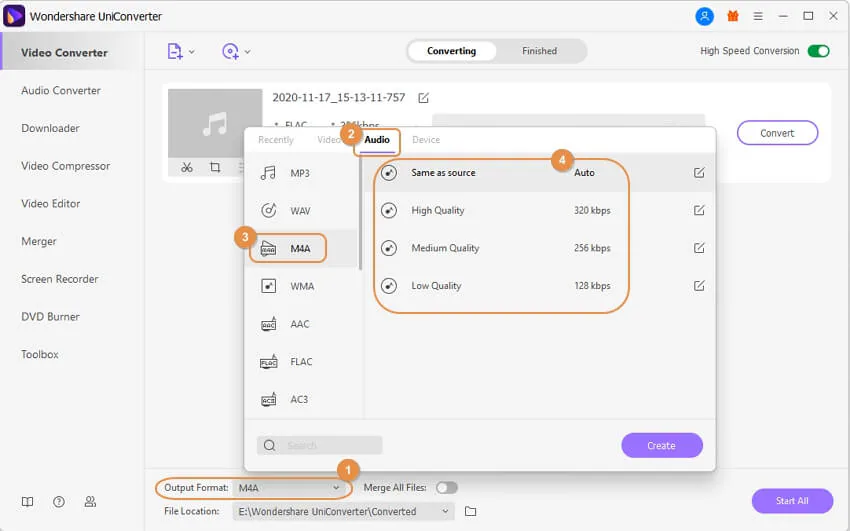This screenshot has width=850, height=531.
Task: Select WMA format
Action: pos(301,286)
